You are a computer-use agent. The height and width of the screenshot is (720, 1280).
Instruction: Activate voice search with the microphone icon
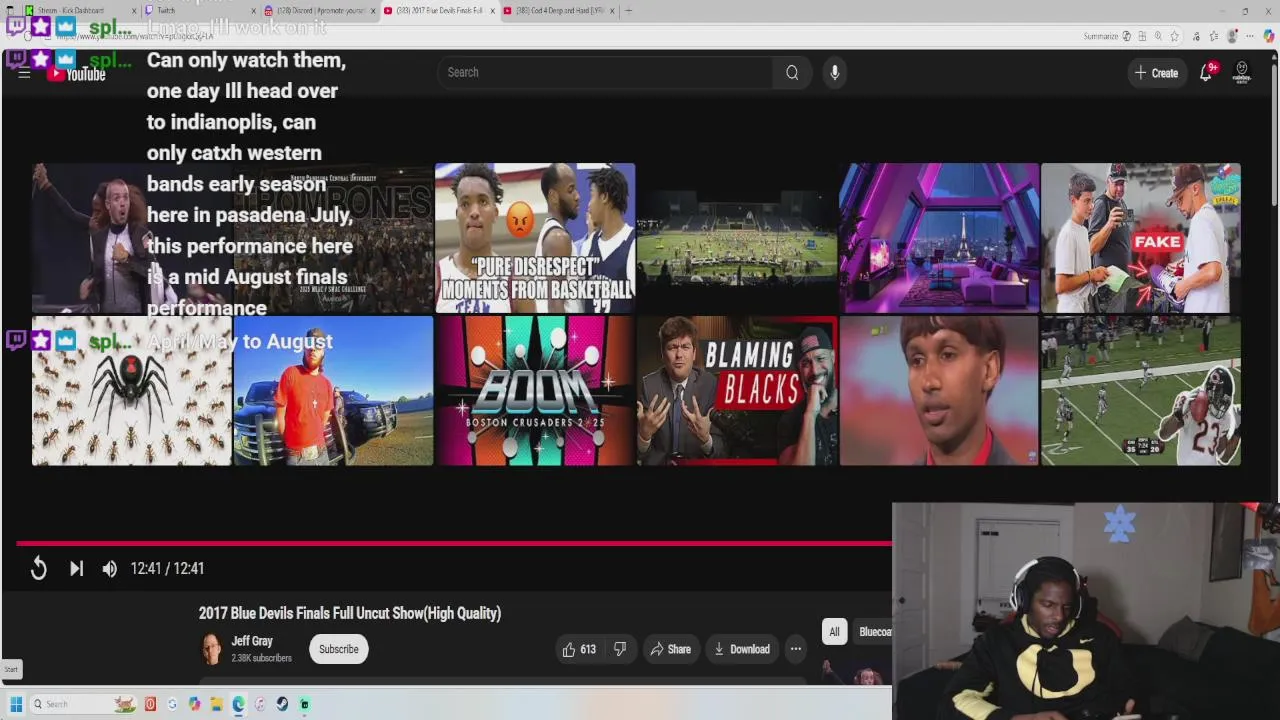pos(834,72)
